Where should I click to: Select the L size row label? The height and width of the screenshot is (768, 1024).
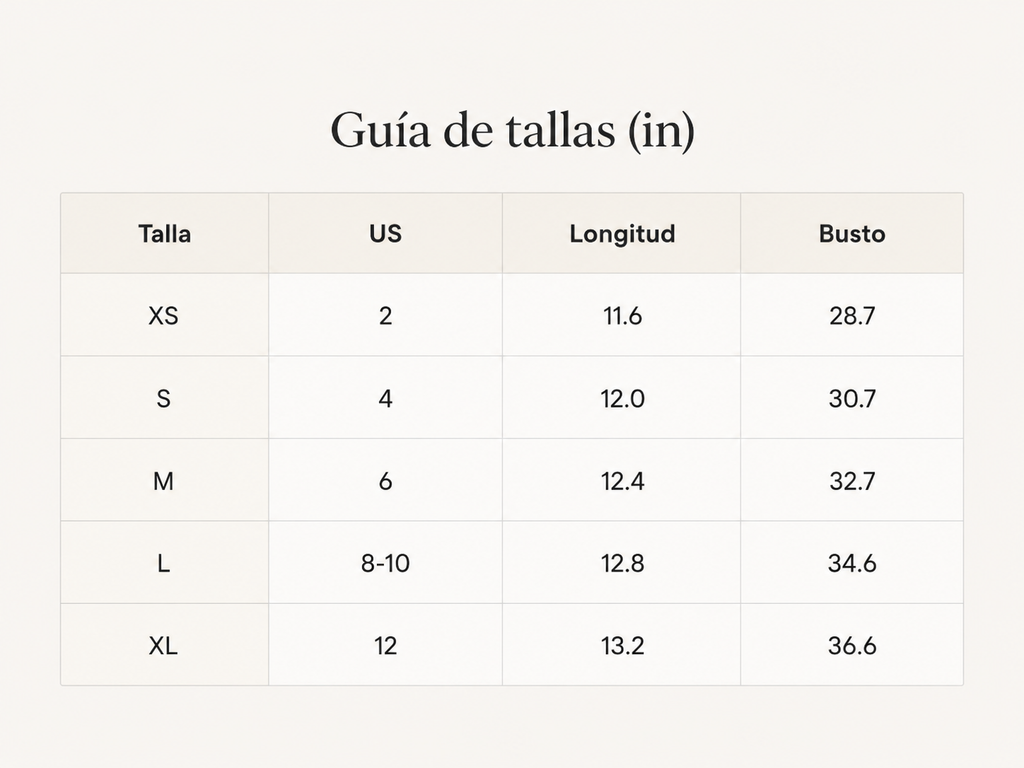point(163,563)
